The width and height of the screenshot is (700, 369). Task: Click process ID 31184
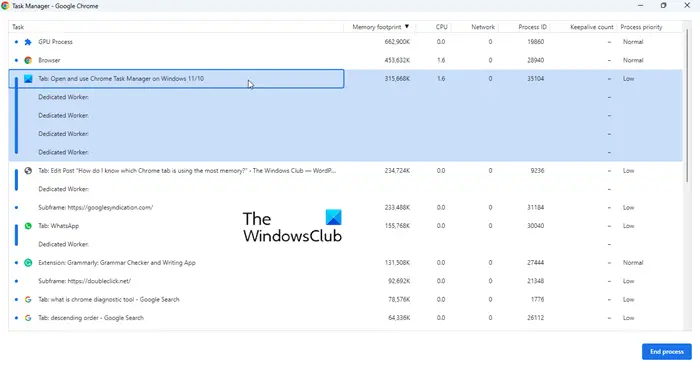point(535,207)
